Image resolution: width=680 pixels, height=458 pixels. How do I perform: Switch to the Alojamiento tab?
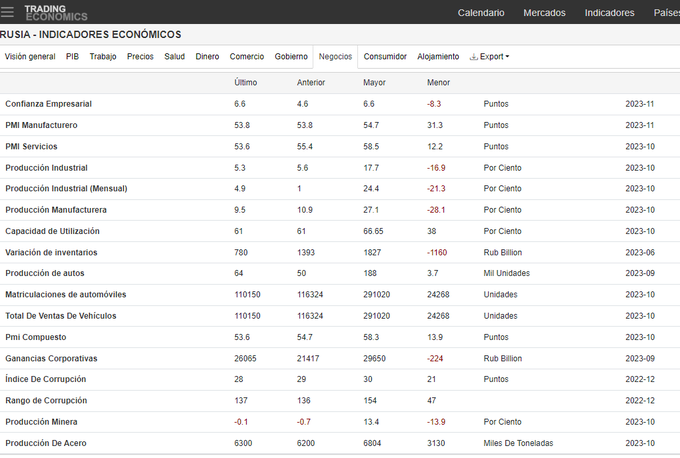438,56
